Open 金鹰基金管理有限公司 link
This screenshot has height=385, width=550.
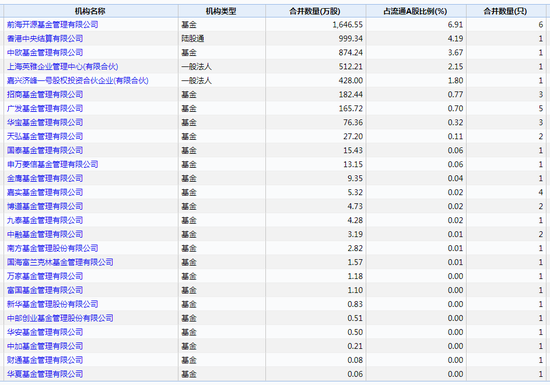click(45, 178)
